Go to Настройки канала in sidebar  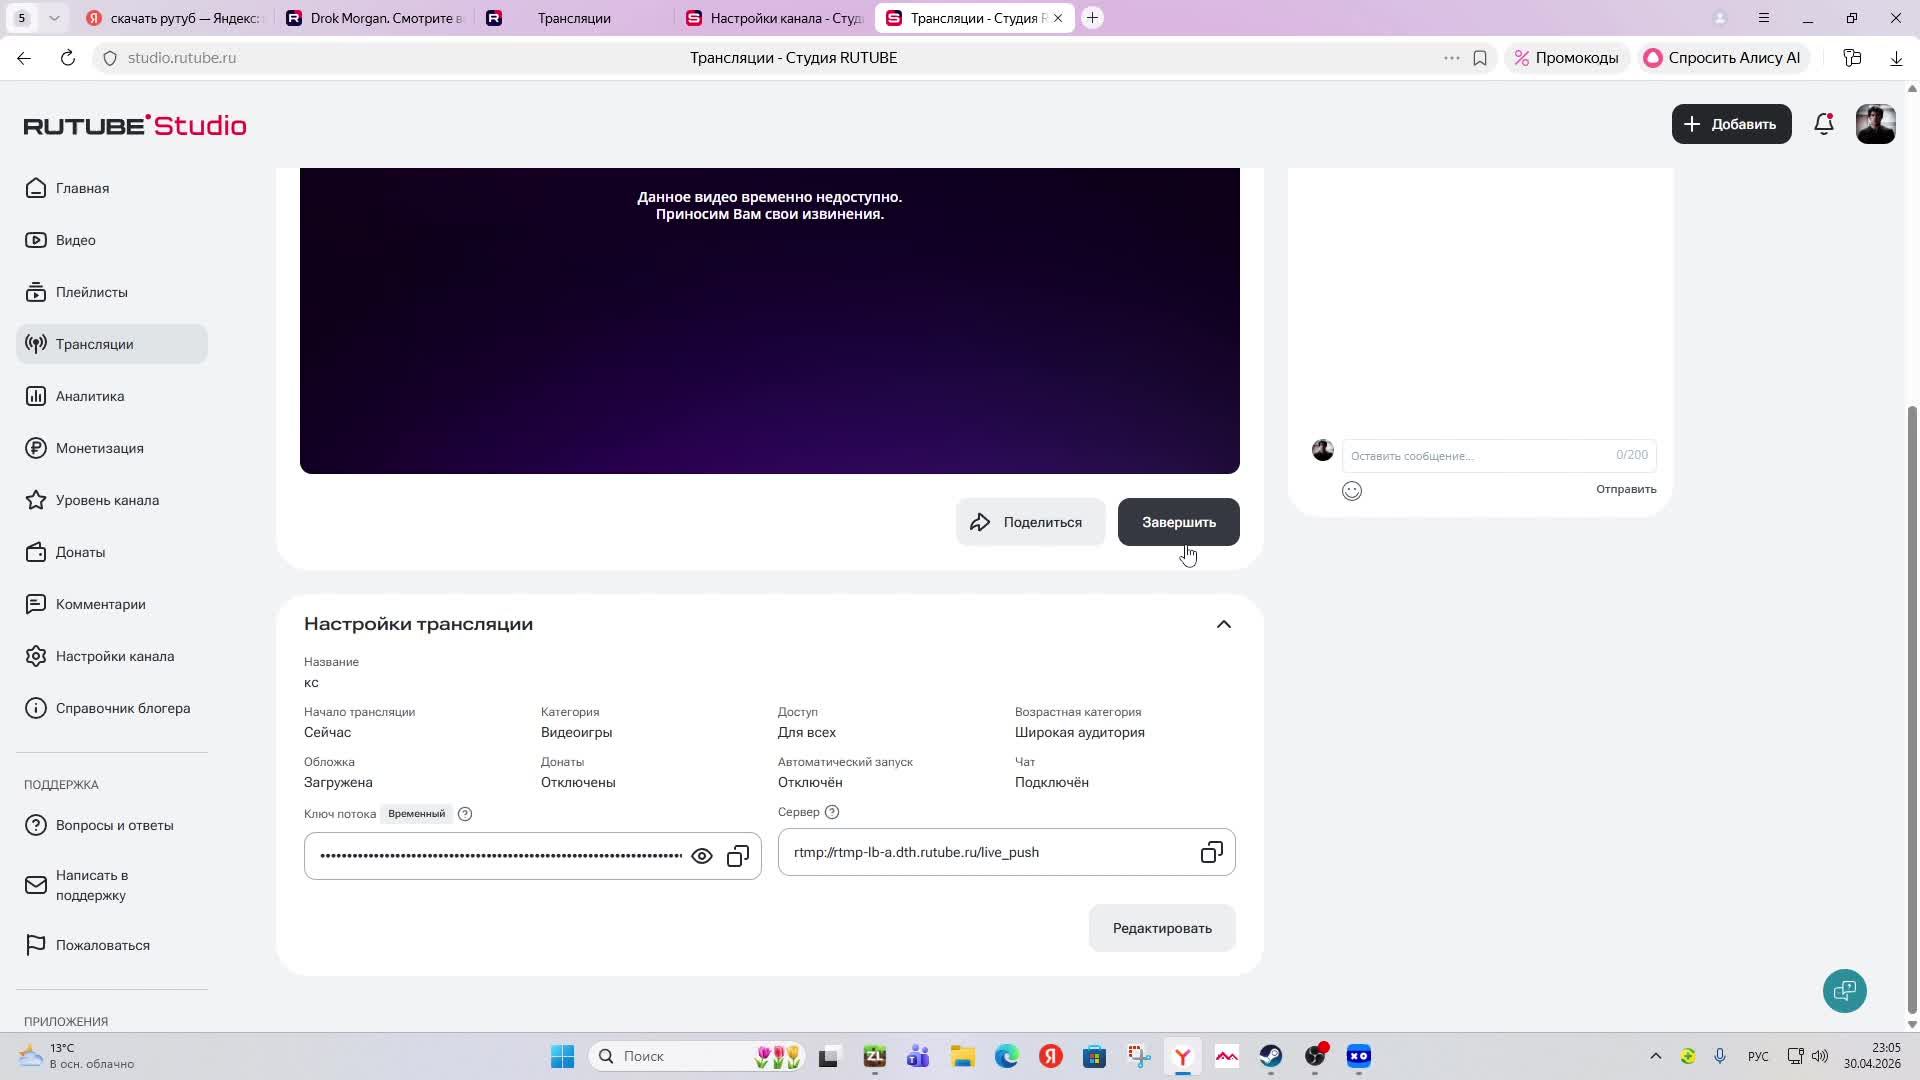coord(114,657)
